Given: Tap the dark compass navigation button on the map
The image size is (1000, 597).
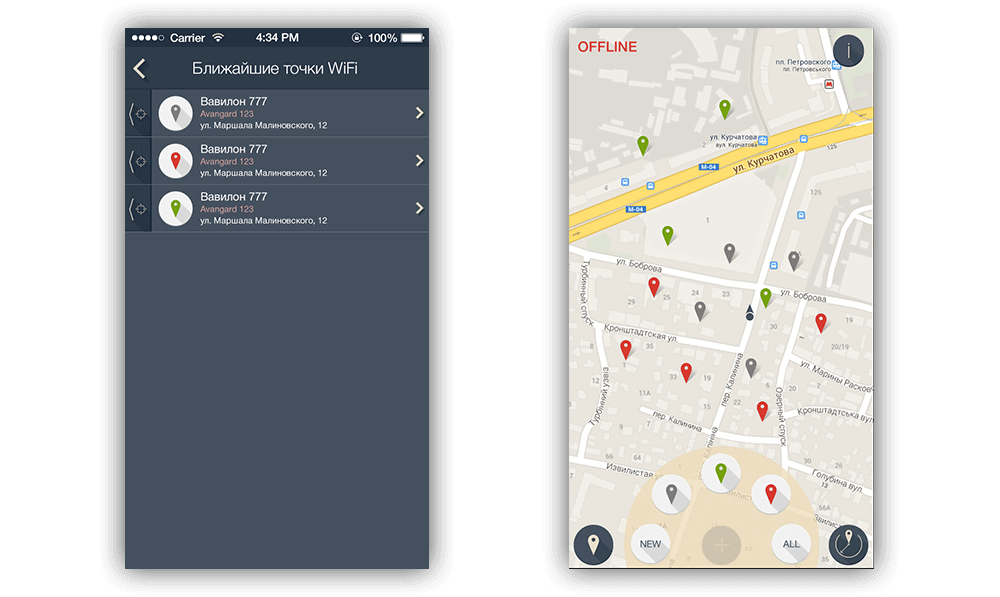Looking at the screenshot, I should [848, 545].
